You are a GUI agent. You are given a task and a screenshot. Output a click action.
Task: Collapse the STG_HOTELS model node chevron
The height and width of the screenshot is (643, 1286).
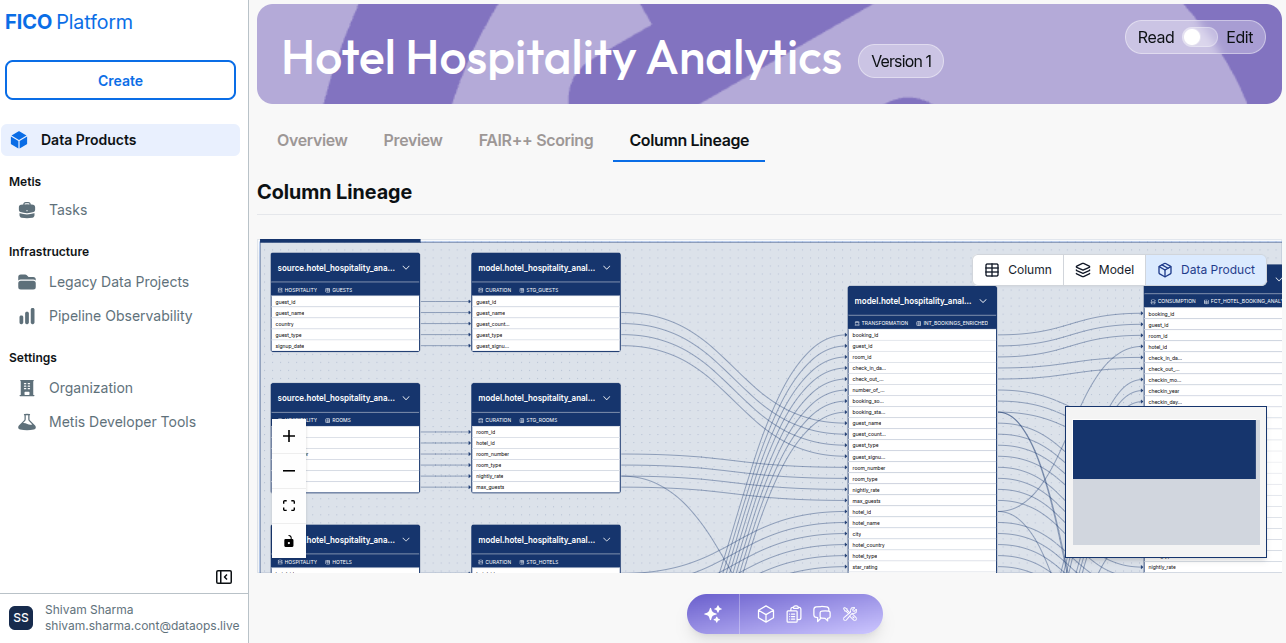tap(607, 540)
